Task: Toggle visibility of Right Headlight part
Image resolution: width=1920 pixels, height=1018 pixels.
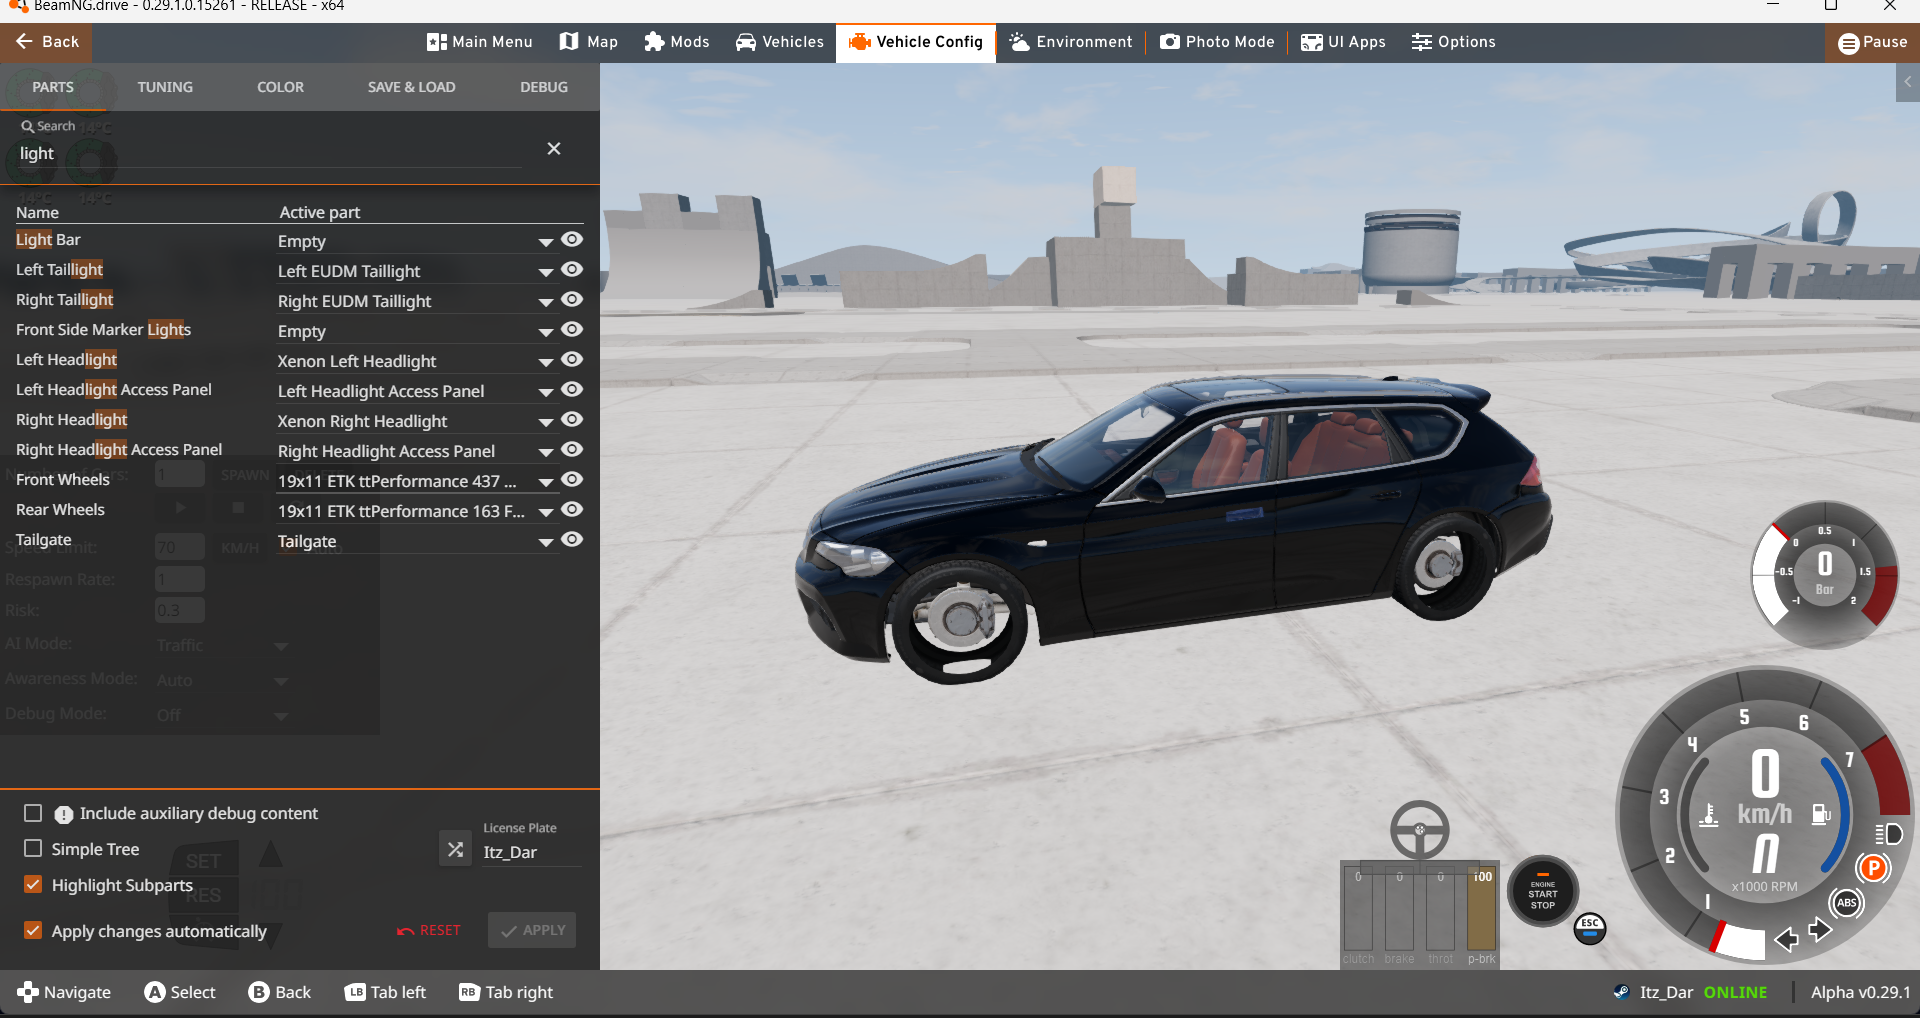Action: [x=572, y=420]
